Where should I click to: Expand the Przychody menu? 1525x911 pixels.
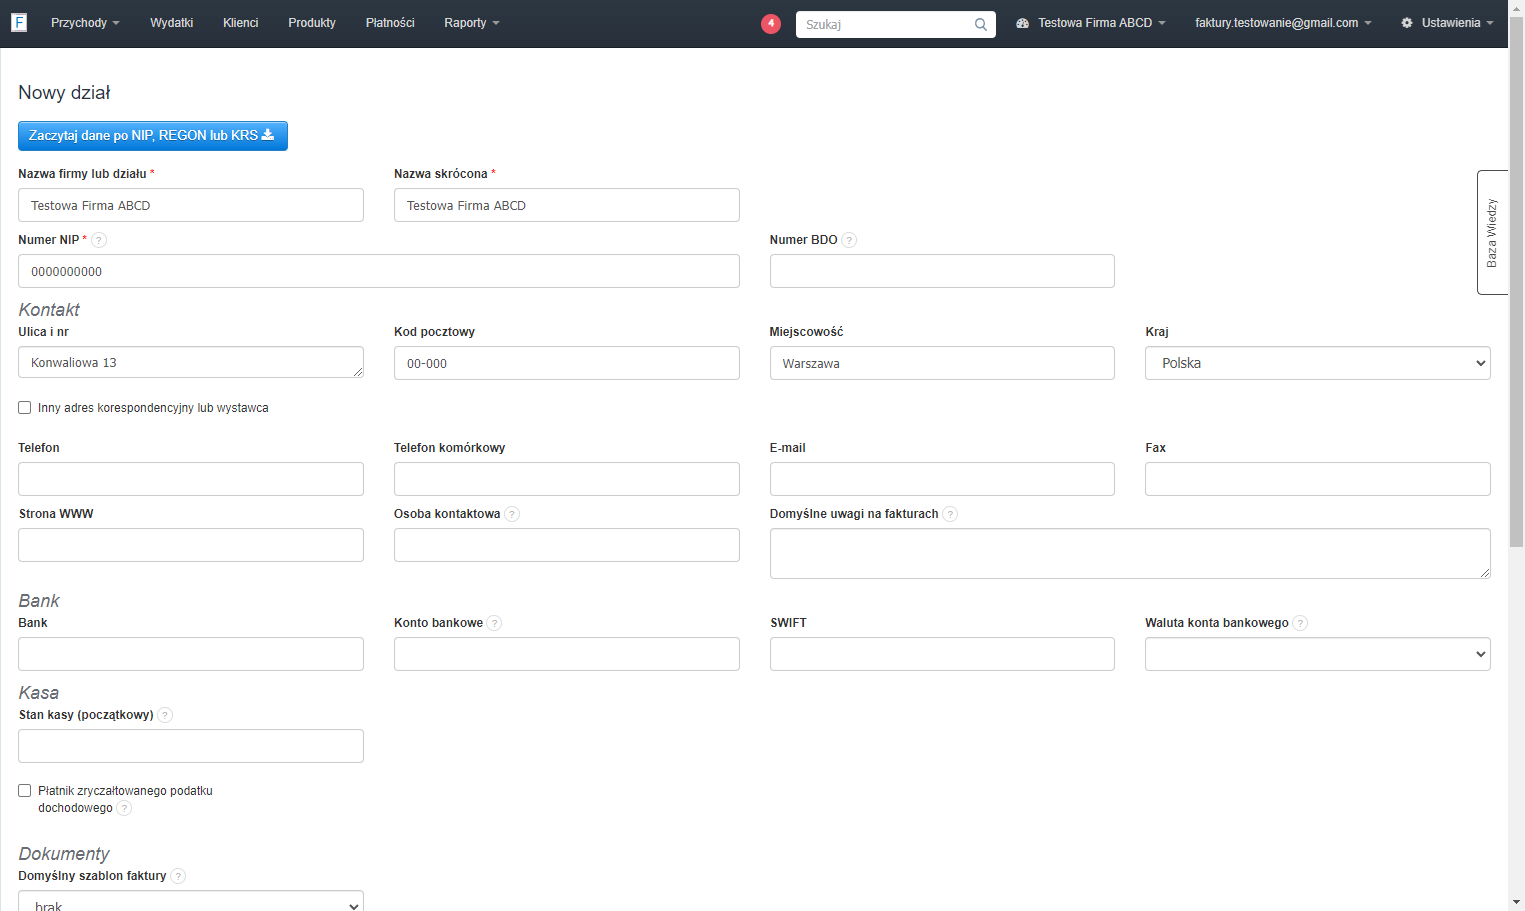tap(85, 23)
